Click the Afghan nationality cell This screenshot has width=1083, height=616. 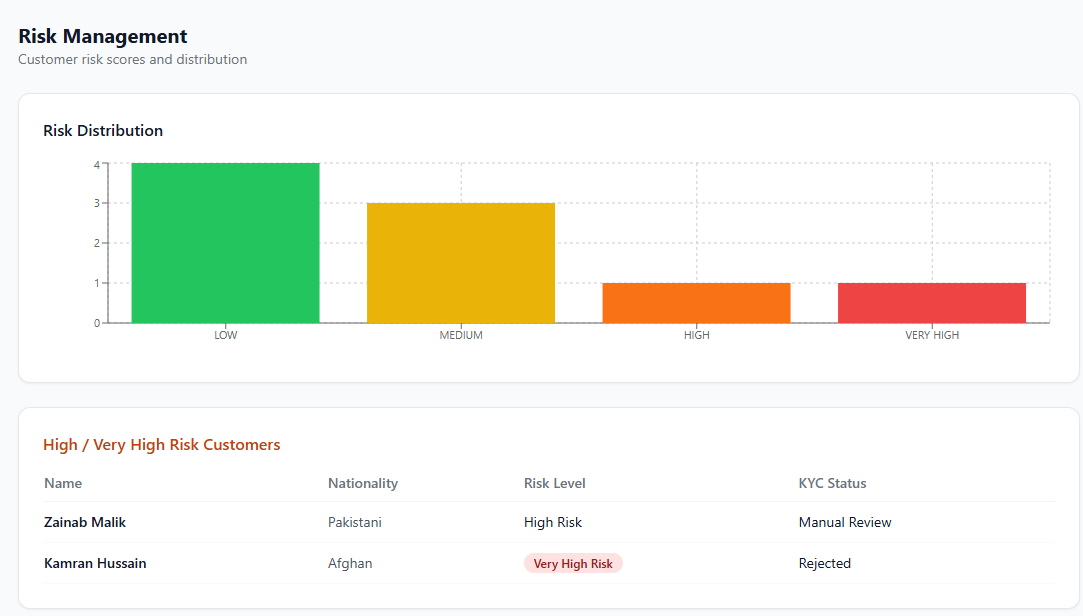point(349,564)
